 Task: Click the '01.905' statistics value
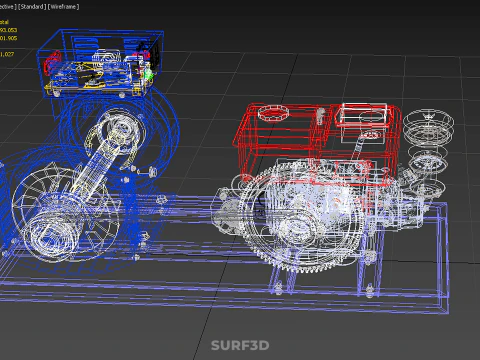(x=8, y=38)
